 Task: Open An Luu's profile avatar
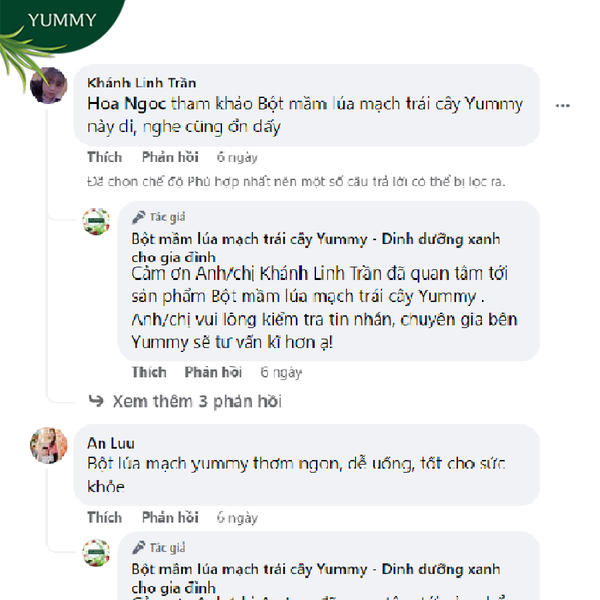coord(49,445)
